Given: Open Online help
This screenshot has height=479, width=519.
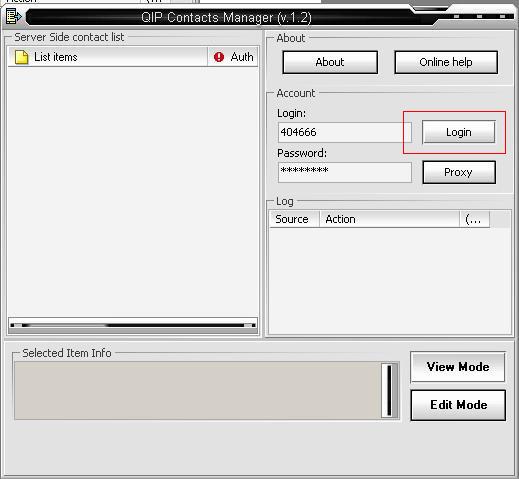Looking at the screenshot, I should click(x=446, y=62).
